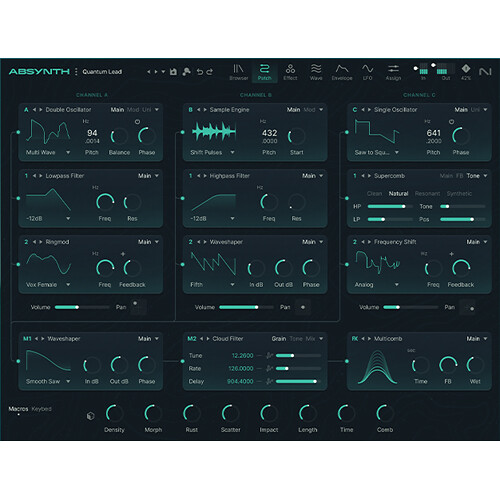Toggle Ringmod module on/off dot
The width and height of the screenshot is (500, 500).
18,264
